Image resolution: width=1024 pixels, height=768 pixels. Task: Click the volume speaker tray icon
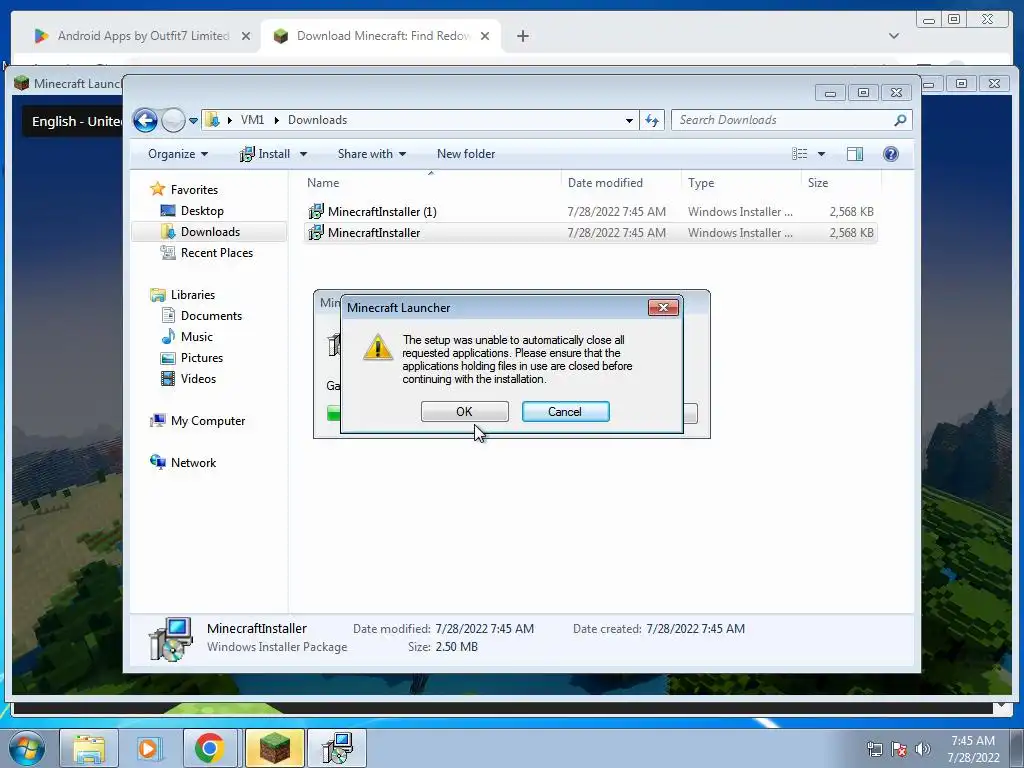923,749
